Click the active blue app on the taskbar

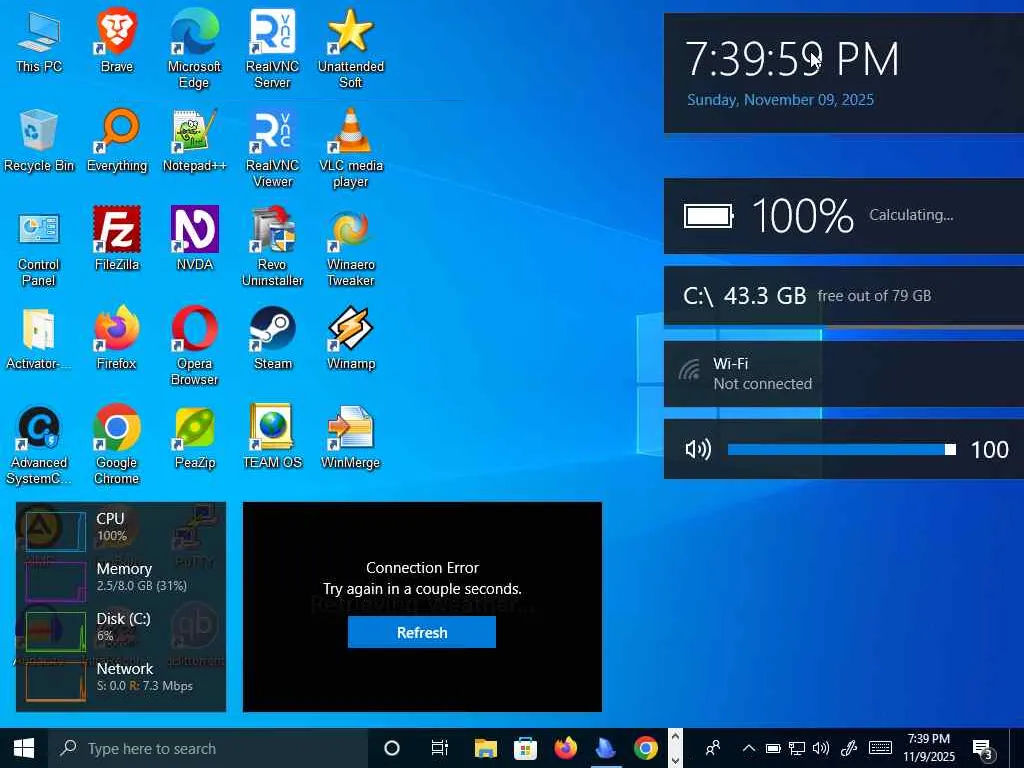605,748
